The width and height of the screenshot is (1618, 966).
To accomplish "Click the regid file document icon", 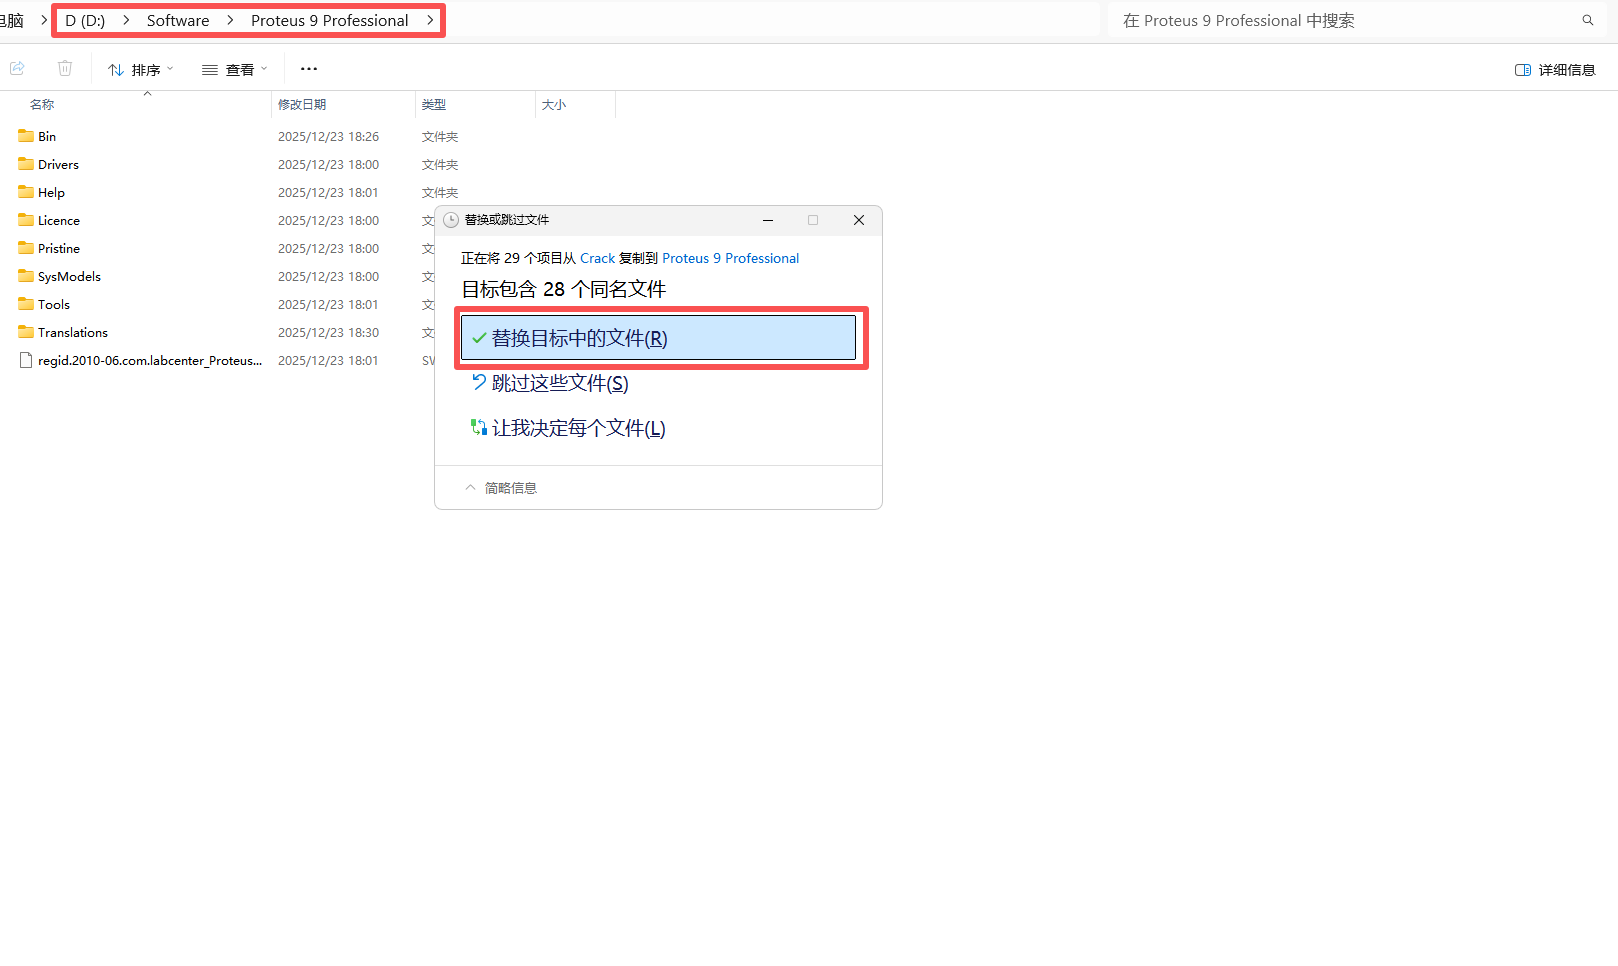I will 26,360.
